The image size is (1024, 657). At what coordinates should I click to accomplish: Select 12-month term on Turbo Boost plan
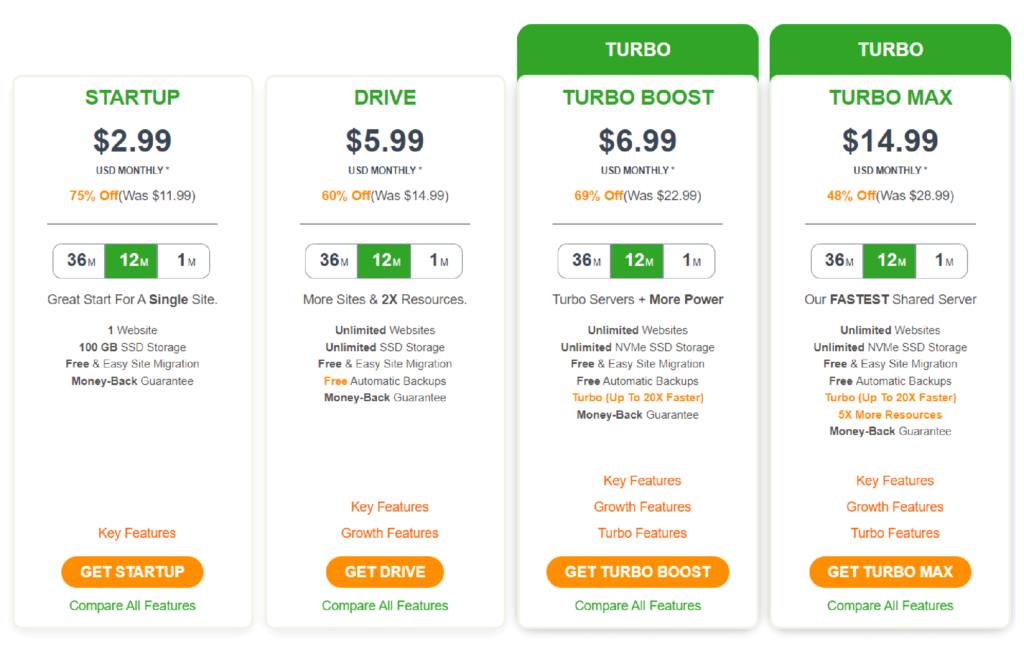[x=637, y=261]
